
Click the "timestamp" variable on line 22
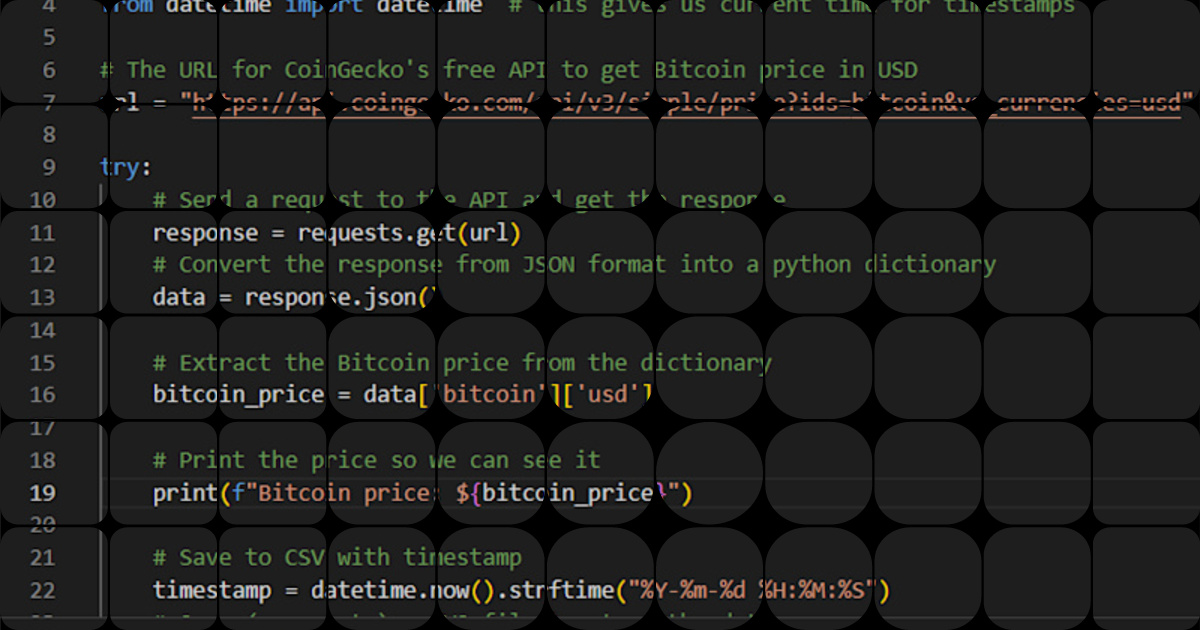(212, 590)
